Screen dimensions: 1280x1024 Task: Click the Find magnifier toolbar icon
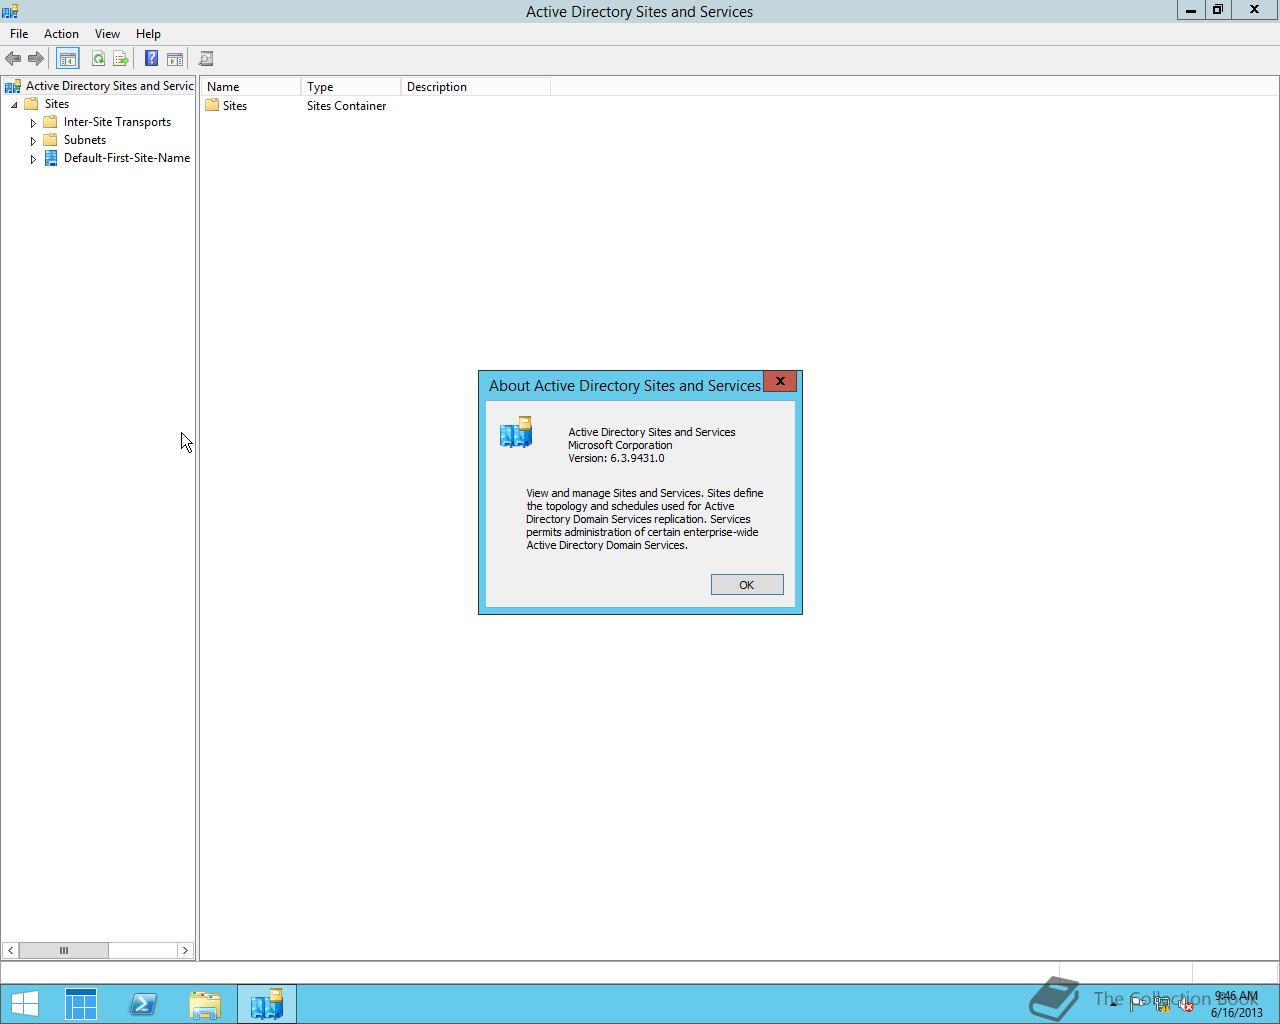(x=206, y=59)
